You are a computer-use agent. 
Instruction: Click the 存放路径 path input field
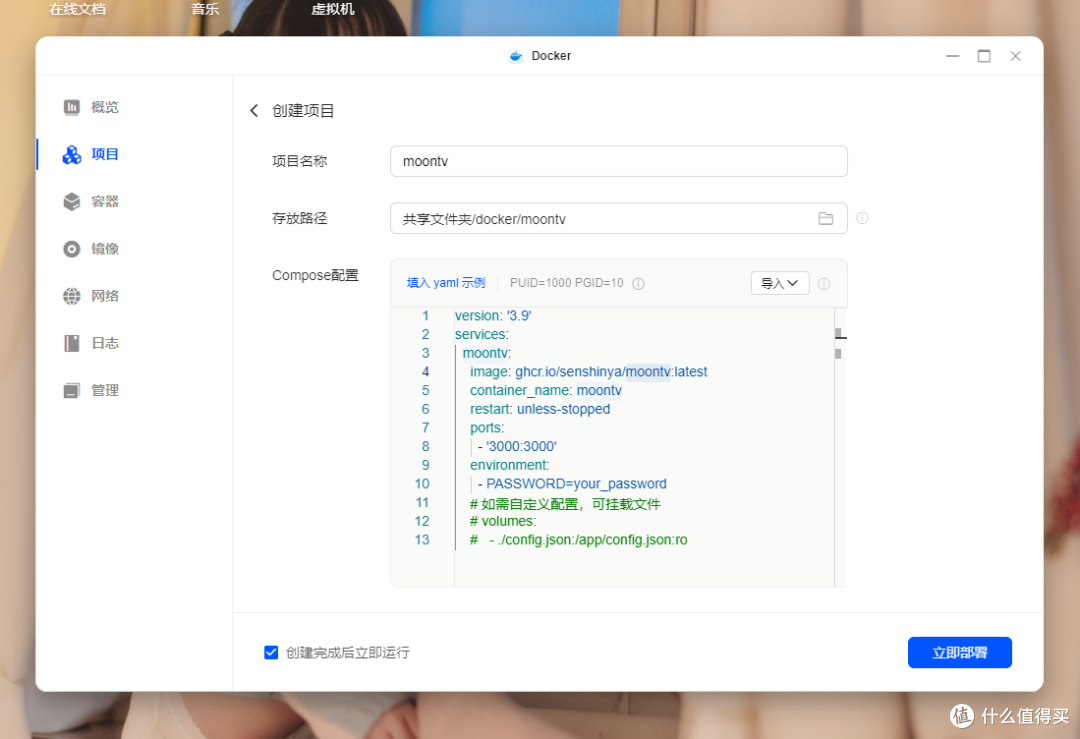618,218
